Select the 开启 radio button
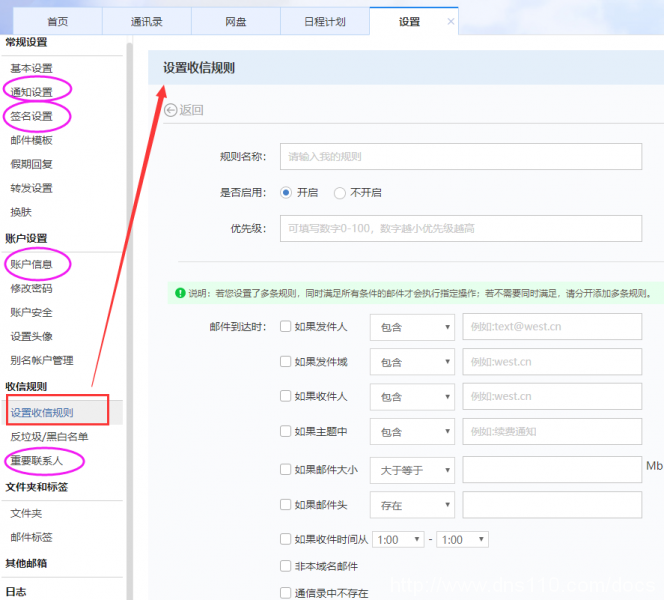This screenshot has height=600, width=664. tap(286, 193)
